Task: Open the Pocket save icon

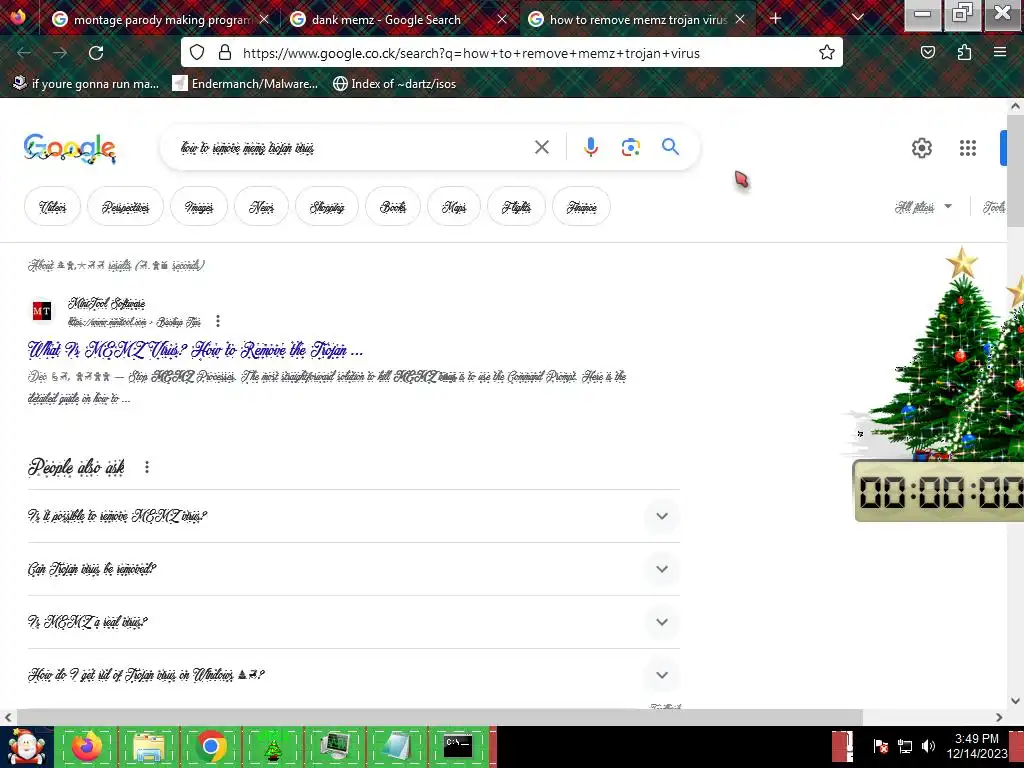Action: 927,52
